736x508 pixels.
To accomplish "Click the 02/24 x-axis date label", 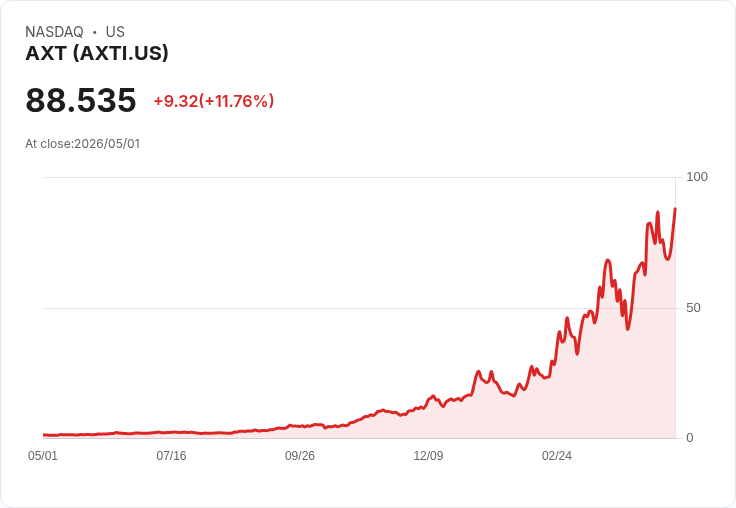I will (557, 455).
